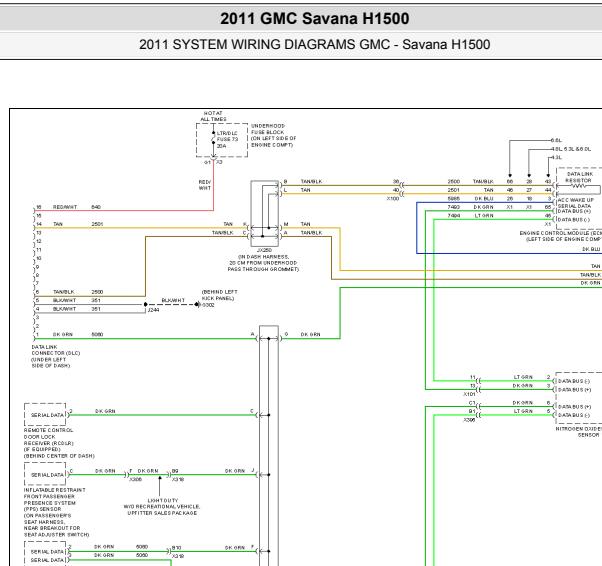
Task: Click the RCDLR 'SERIAL DATA' box
Action: point(45,415)
